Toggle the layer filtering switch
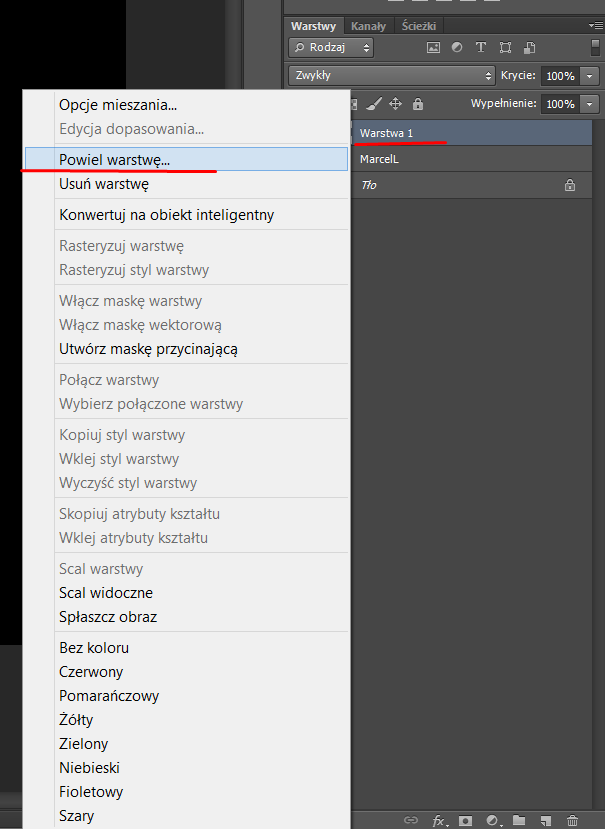The height and width of the screenshot is (829, 605). point(595,47)
